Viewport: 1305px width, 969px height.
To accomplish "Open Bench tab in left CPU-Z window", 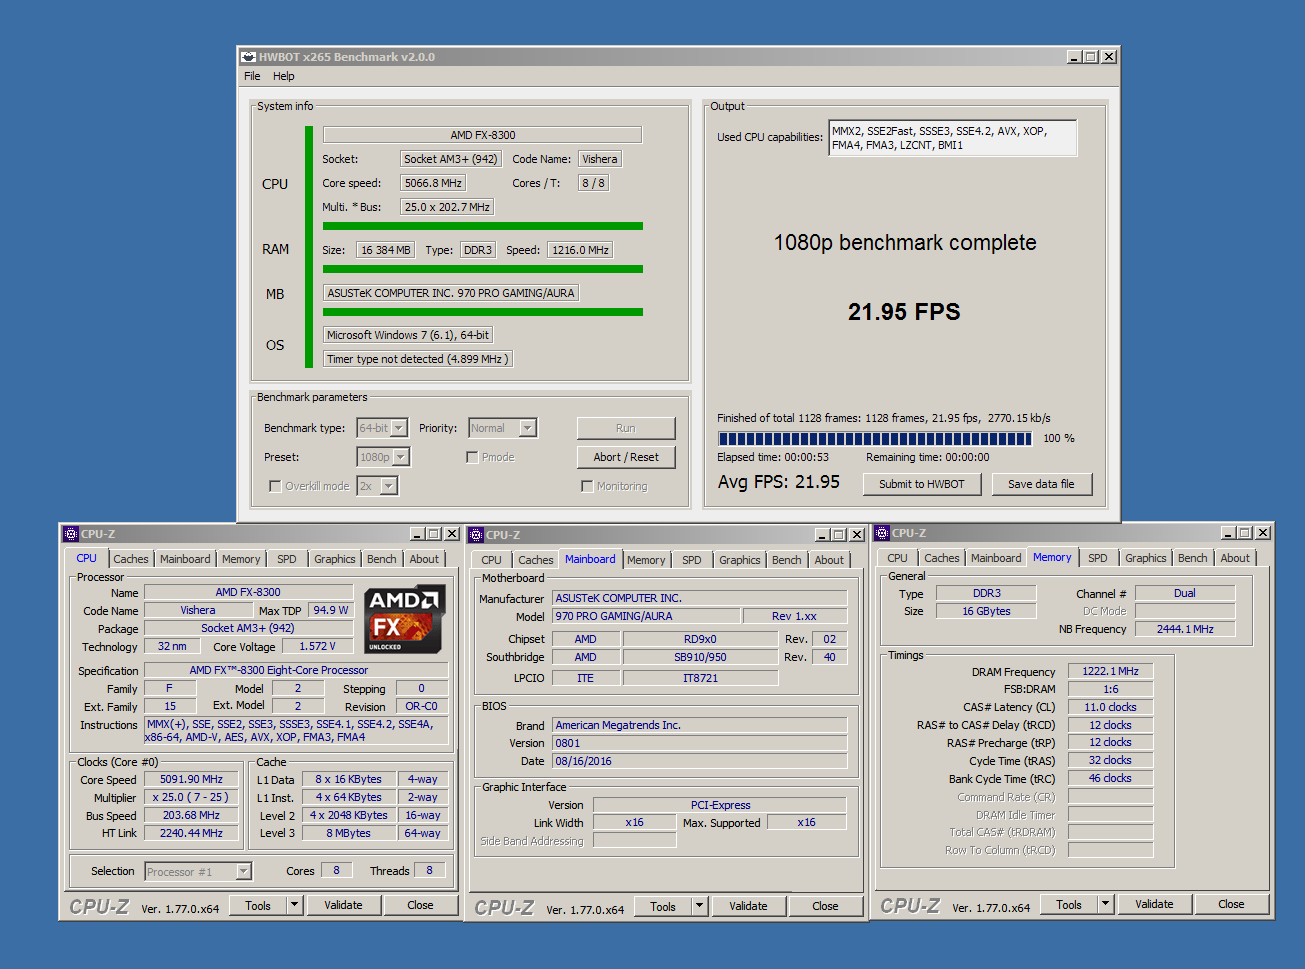I will click(381, 559).
